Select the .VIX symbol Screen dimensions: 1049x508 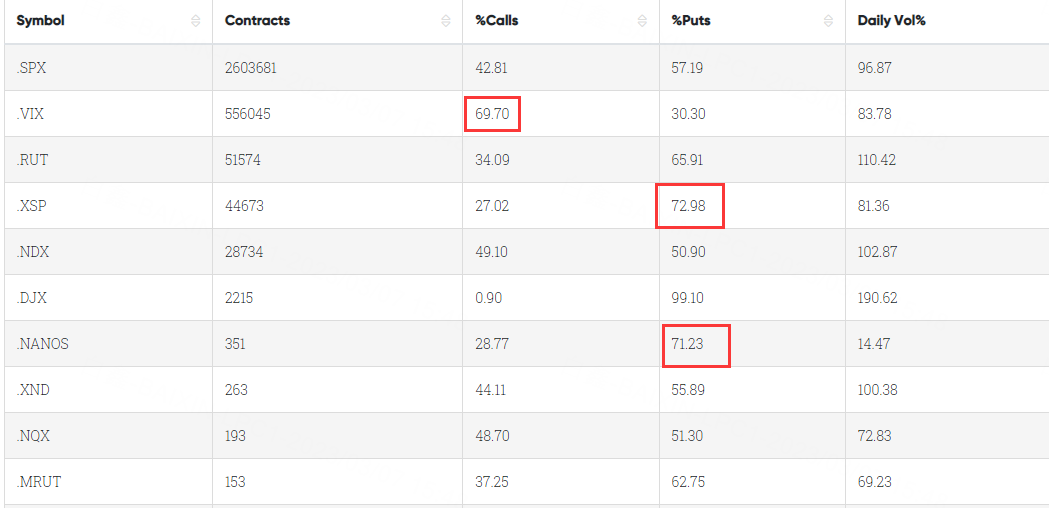30,114
